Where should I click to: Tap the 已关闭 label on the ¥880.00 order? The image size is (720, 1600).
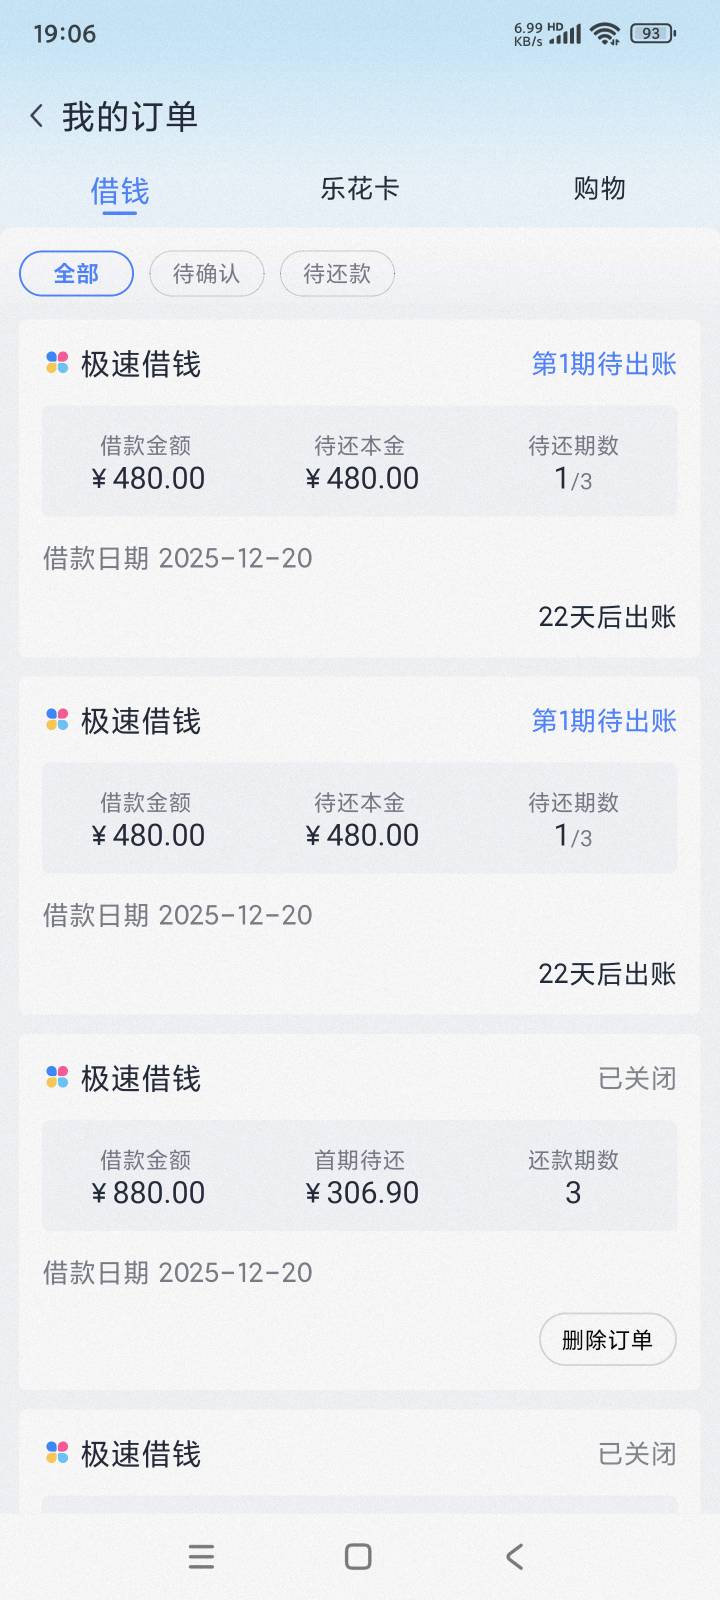(x=637, y=1078)
